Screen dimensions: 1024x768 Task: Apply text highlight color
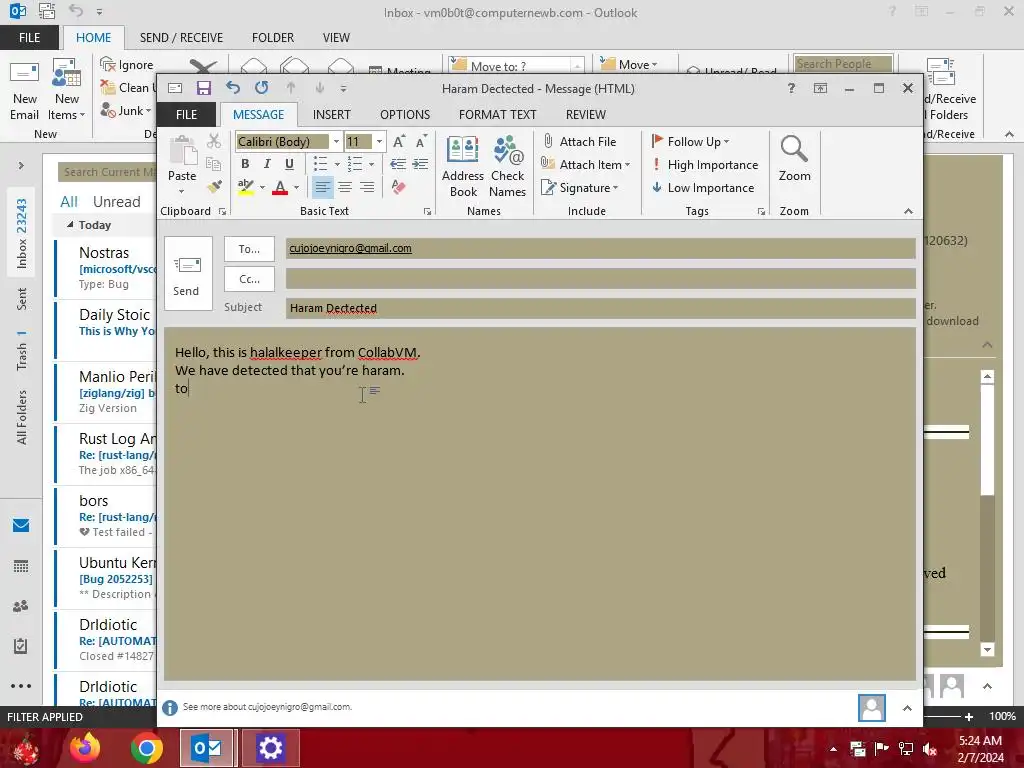[246, 187]
